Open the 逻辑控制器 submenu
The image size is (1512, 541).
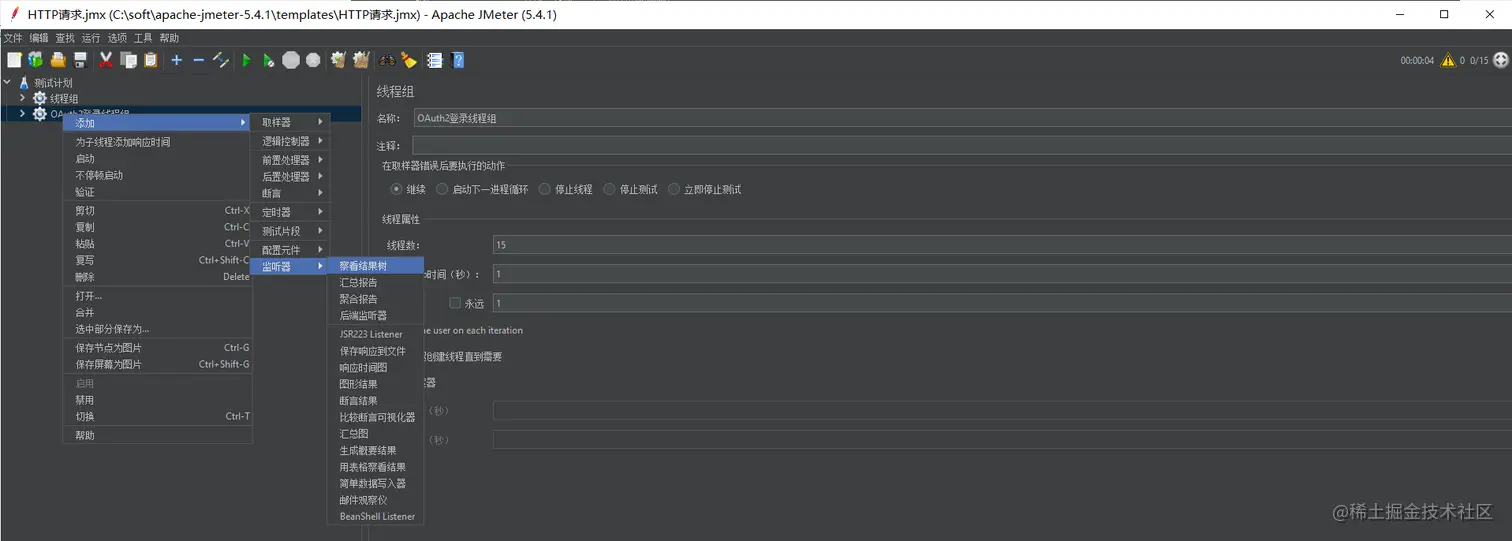tap(290, 141)
